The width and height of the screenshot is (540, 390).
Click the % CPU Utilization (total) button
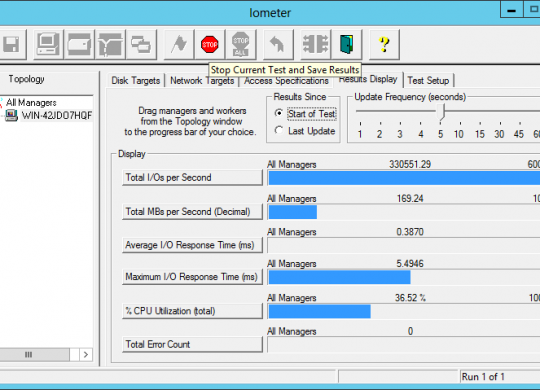pyautogui.click(x=192, y=311)
